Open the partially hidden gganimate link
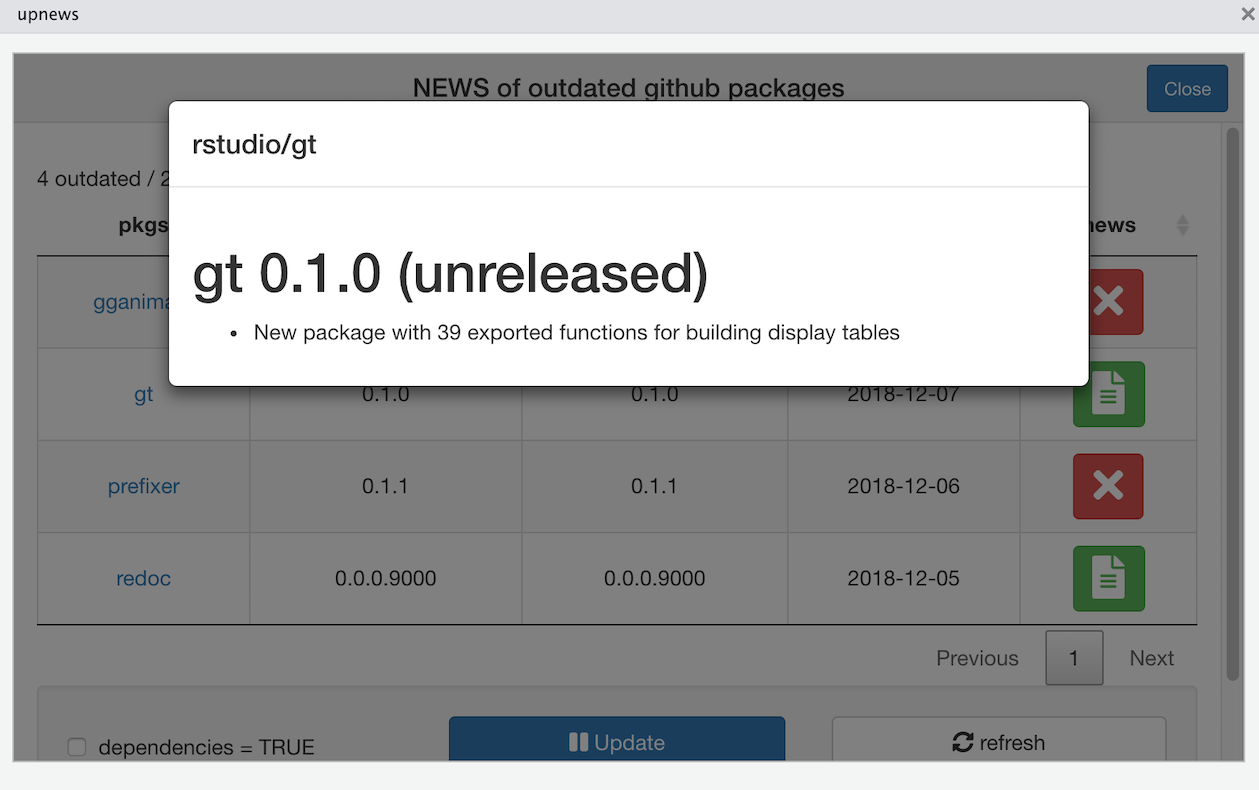Image resolution: width=1259 pixels, height=790 pixels. (131, 302)
